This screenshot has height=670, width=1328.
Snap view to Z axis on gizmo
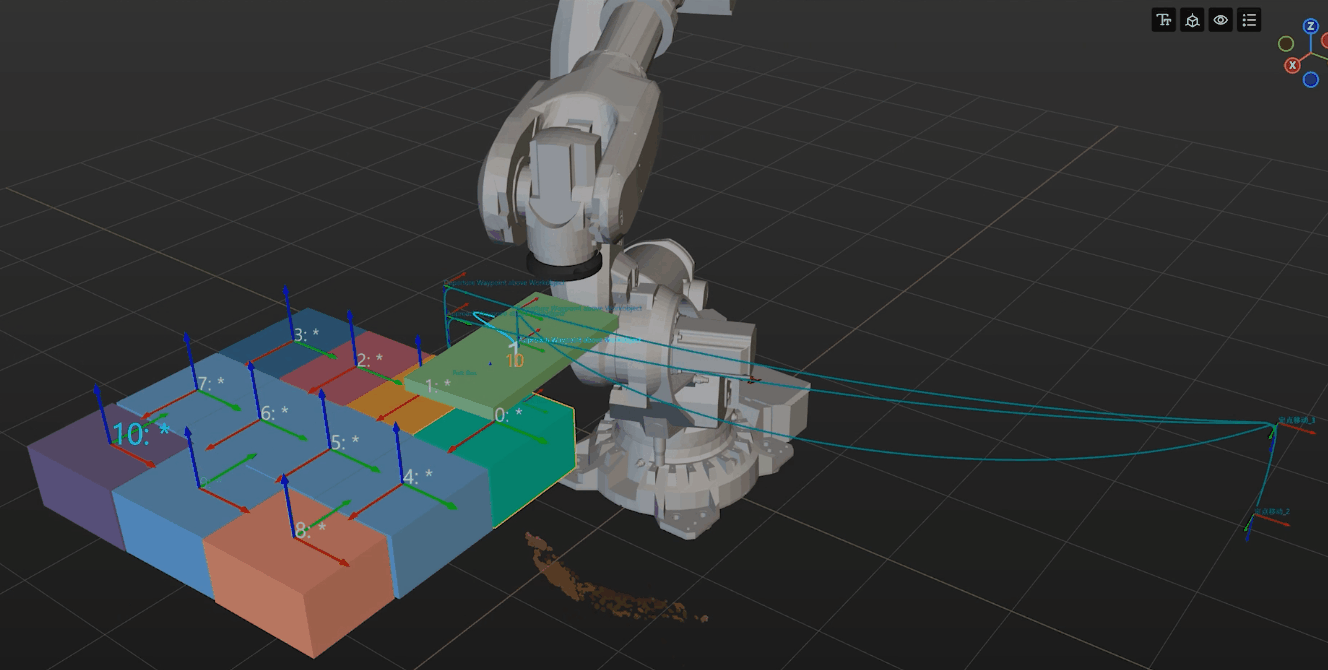tap(1310, 26)
